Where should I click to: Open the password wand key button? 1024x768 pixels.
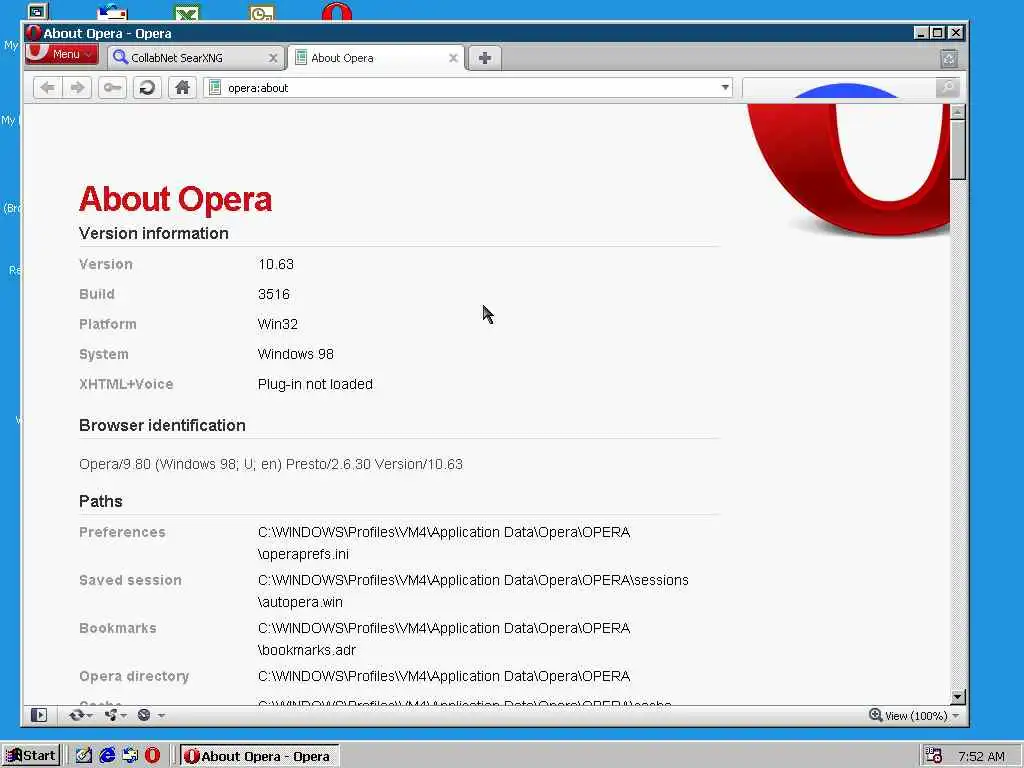(x=112, y=88)
